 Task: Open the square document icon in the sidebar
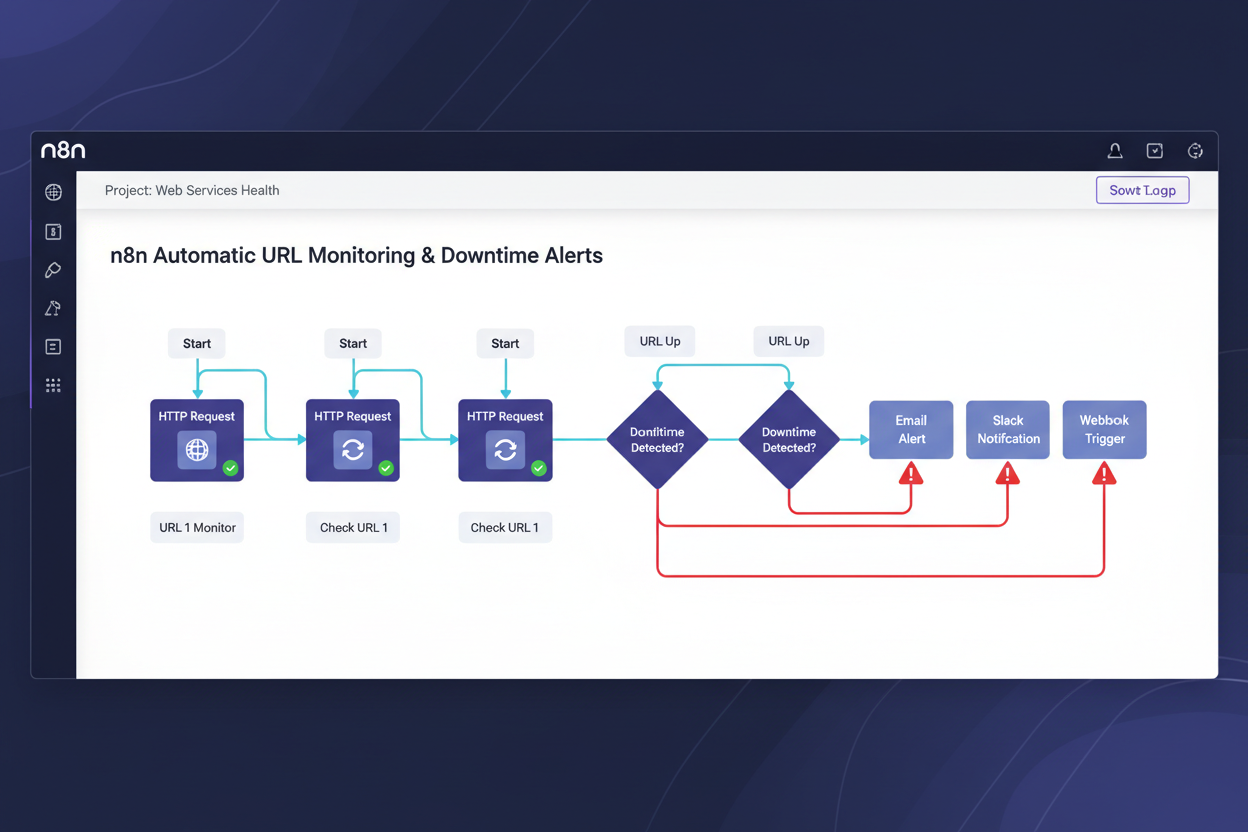click(x=54, y=232)
